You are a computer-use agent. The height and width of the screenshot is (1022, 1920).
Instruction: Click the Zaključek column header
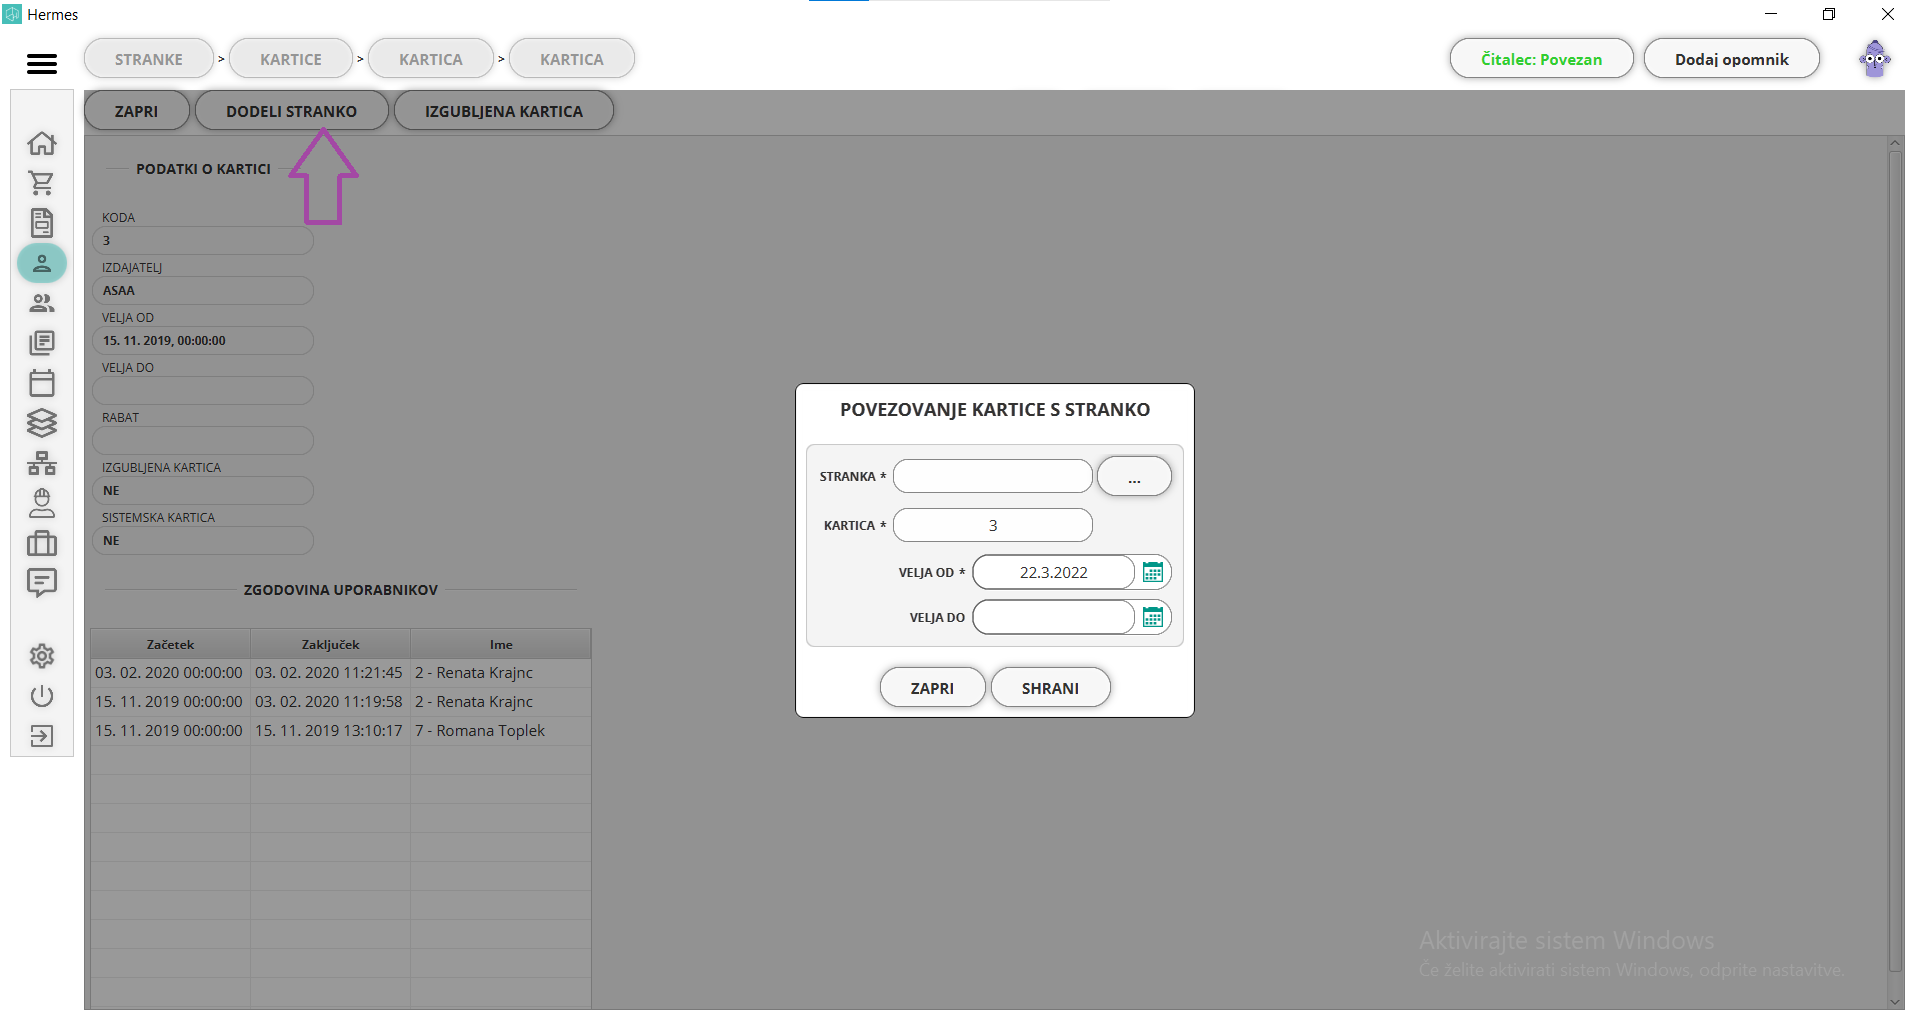point(330,644)
